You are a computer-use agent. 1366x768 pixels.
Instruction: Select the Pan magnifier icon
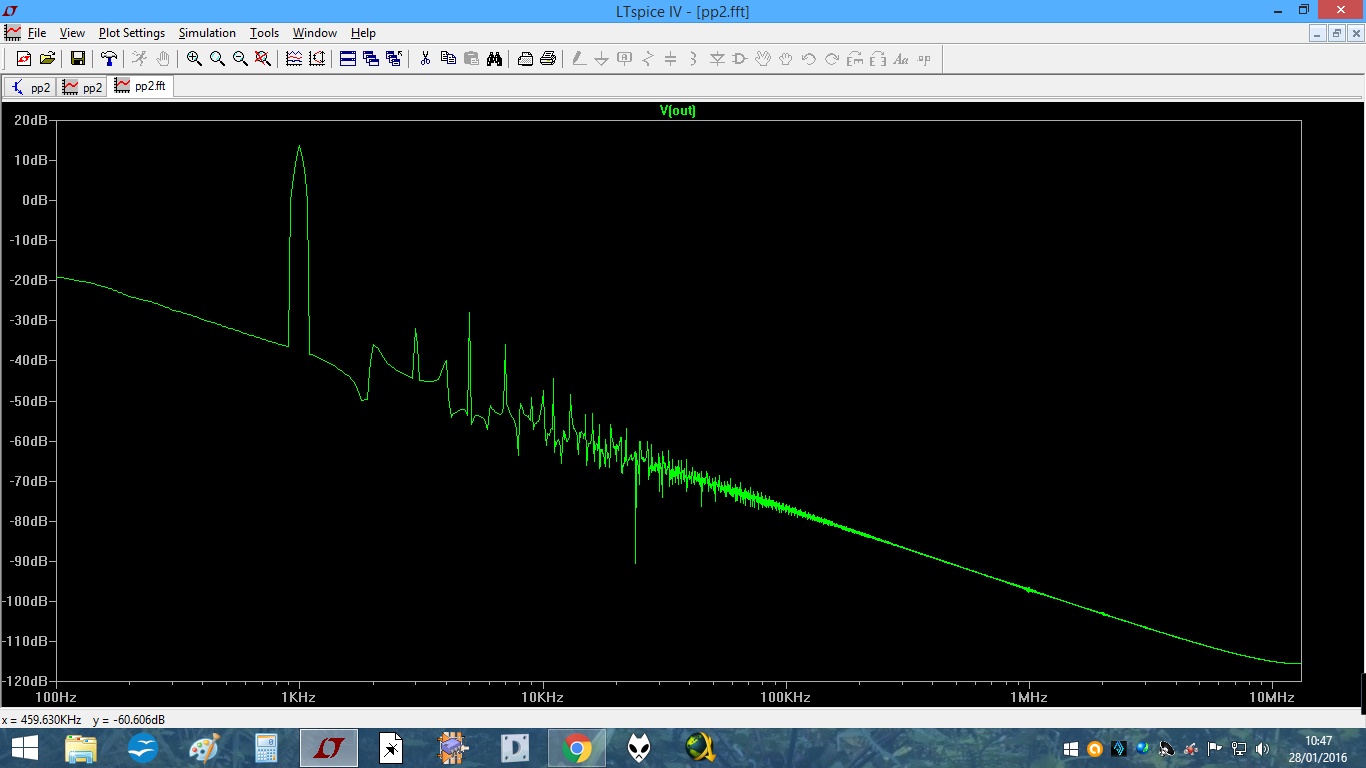[x=217, y=59]
